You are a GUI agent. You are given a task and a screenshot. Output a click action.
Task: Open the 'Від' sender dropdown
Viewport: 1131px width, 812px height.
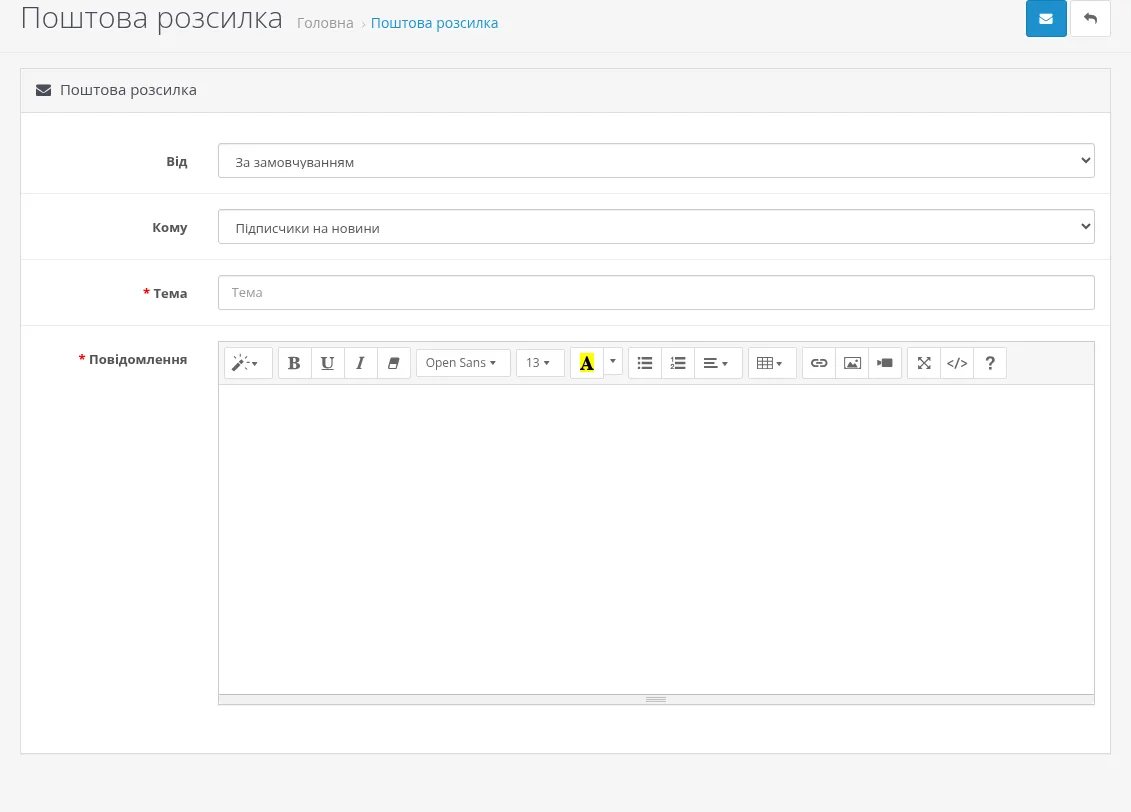click(x=656, y=161)
